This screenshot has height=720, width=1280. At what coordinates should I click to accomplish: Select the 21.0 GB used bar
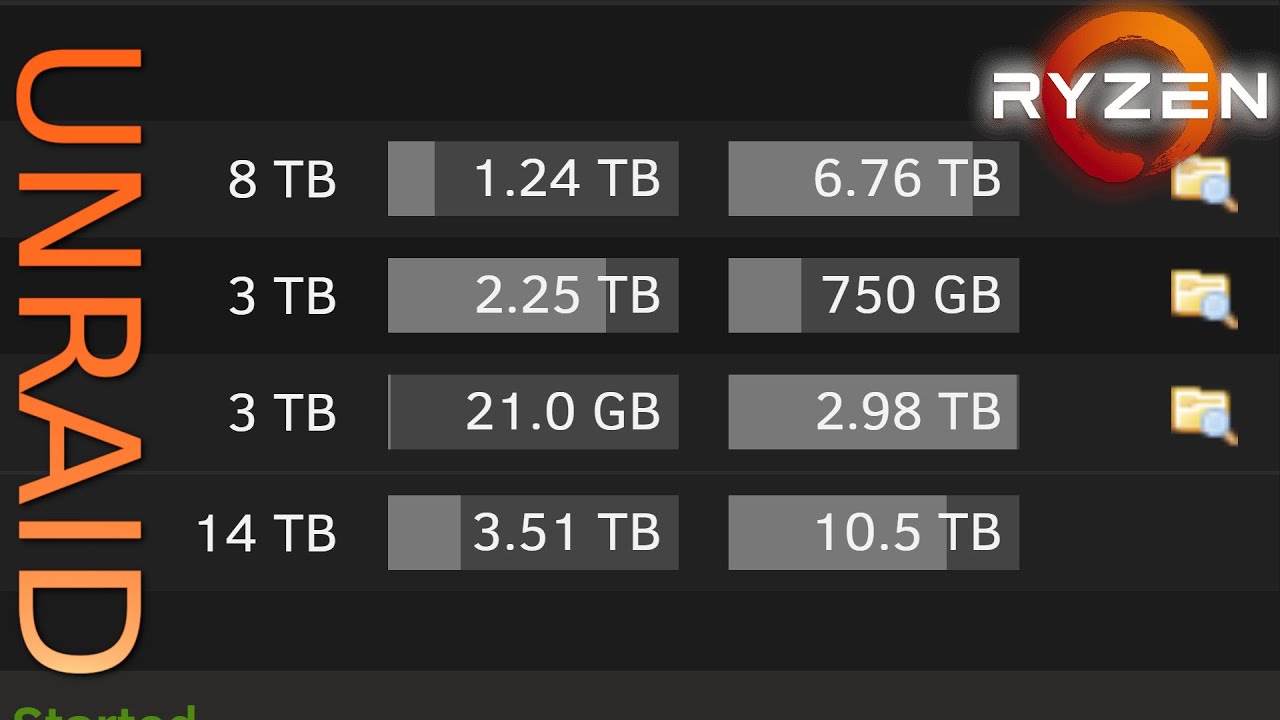pos(533,412)
